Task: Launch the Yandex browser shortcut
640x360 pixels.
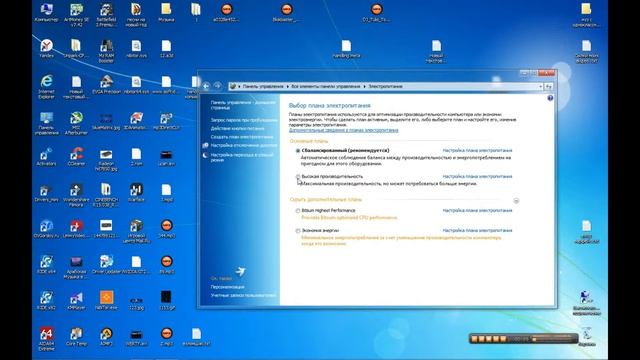Action: (x=46, y=48)
